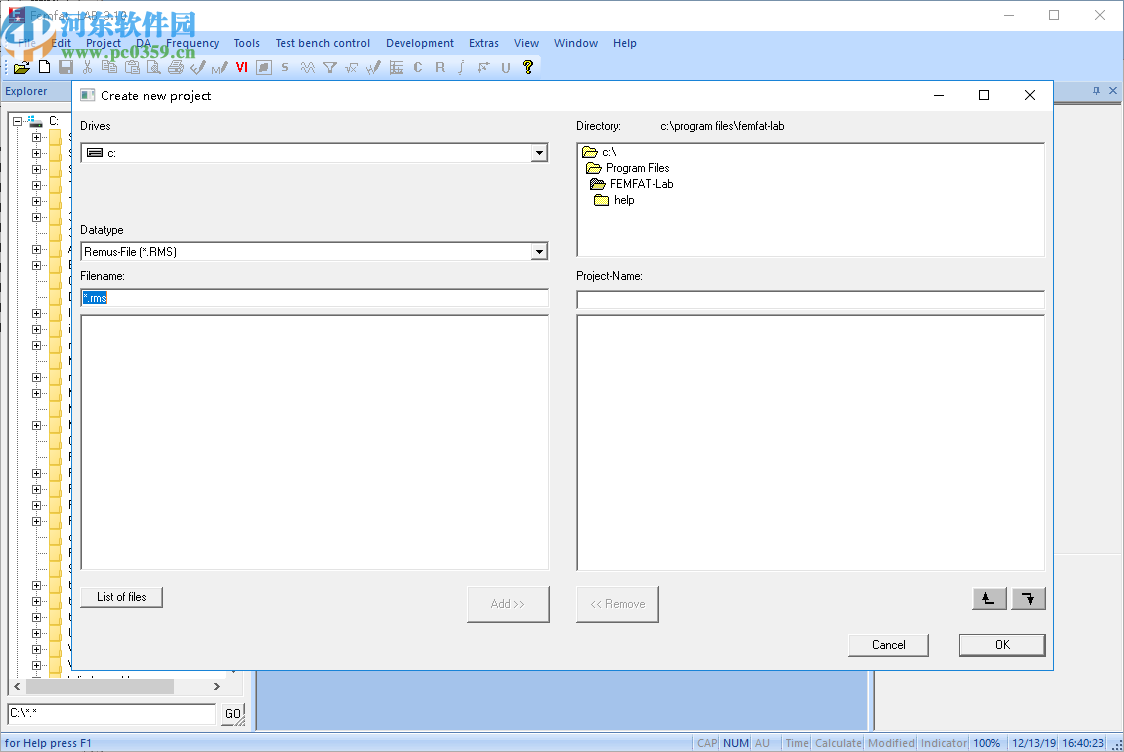The height and width of the screenshot is (752, 1124).
Task: Click the framed square toolbar icon
Action: tap(264, 67)
